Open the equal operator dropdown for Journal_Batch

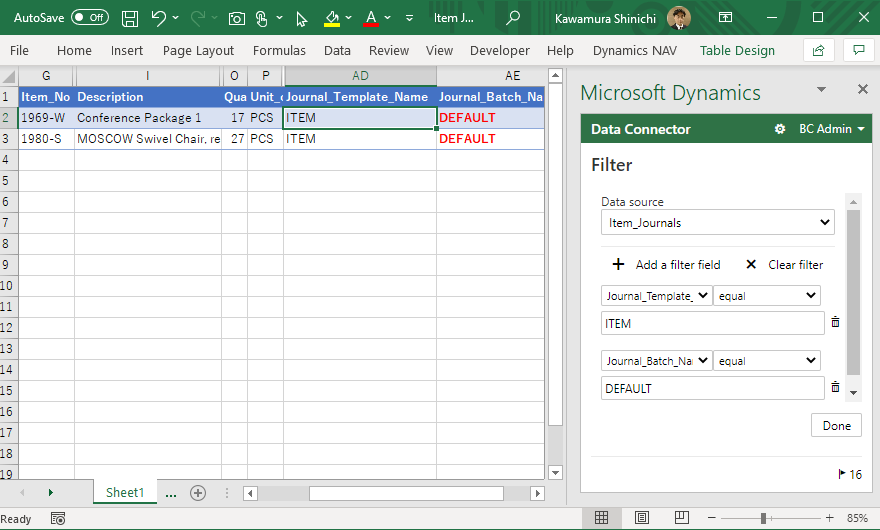[x=767, y=361]
